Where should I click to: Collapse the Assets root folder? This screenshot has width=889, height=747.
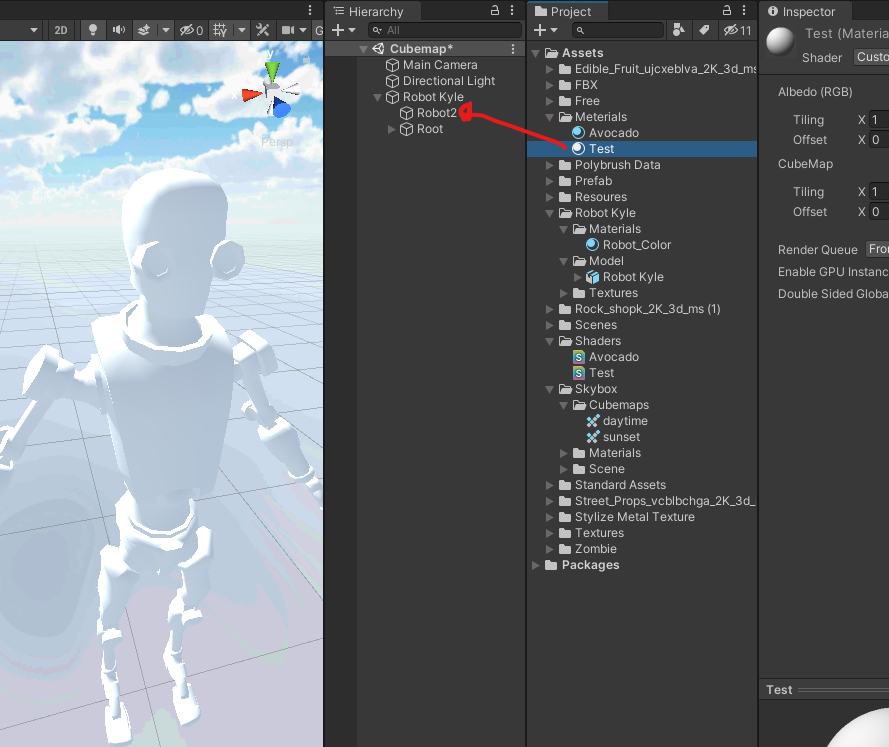(536, 53)
